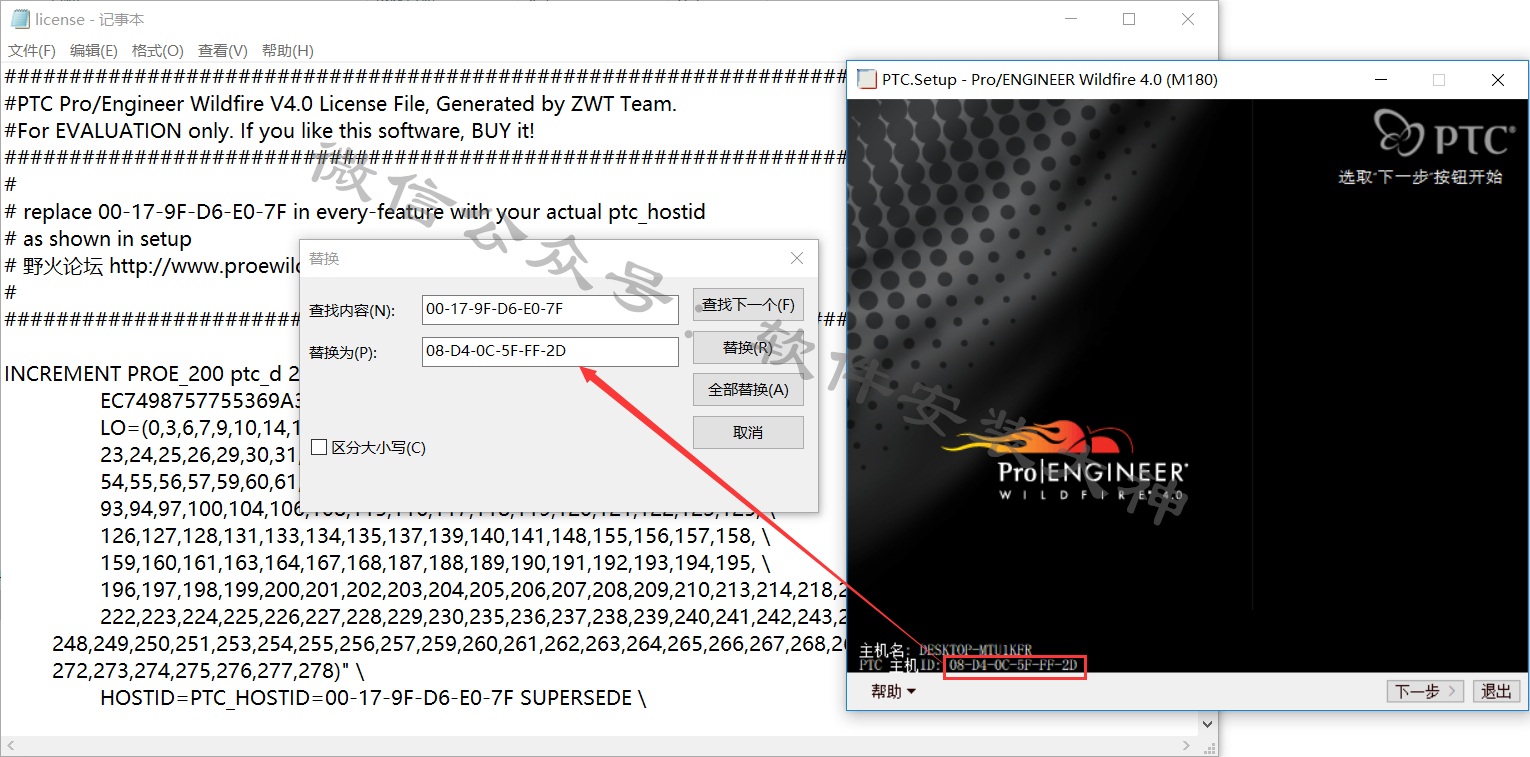1530x757 pixels.
Task: Click the '# as shown in setup' line
Action: point(98,239)
